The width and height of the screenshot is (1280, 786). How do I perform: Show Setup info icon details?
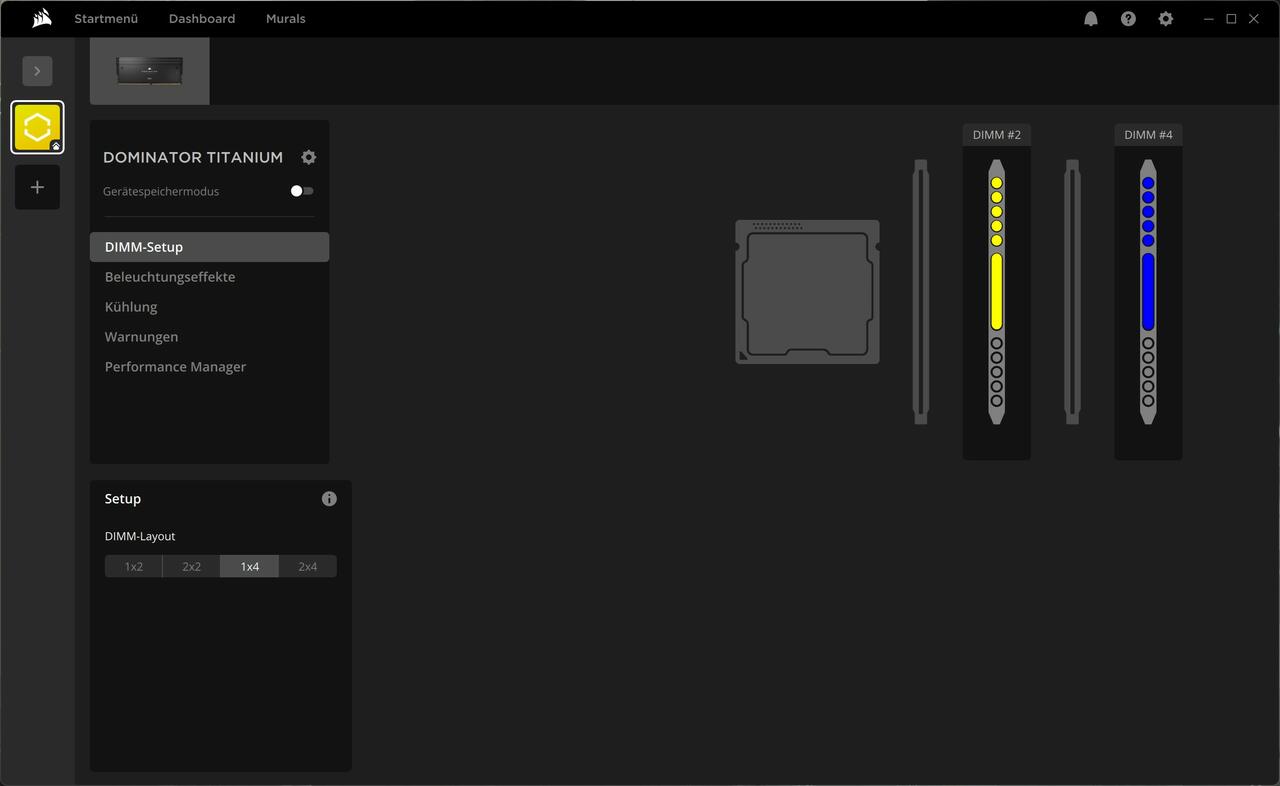329,499
